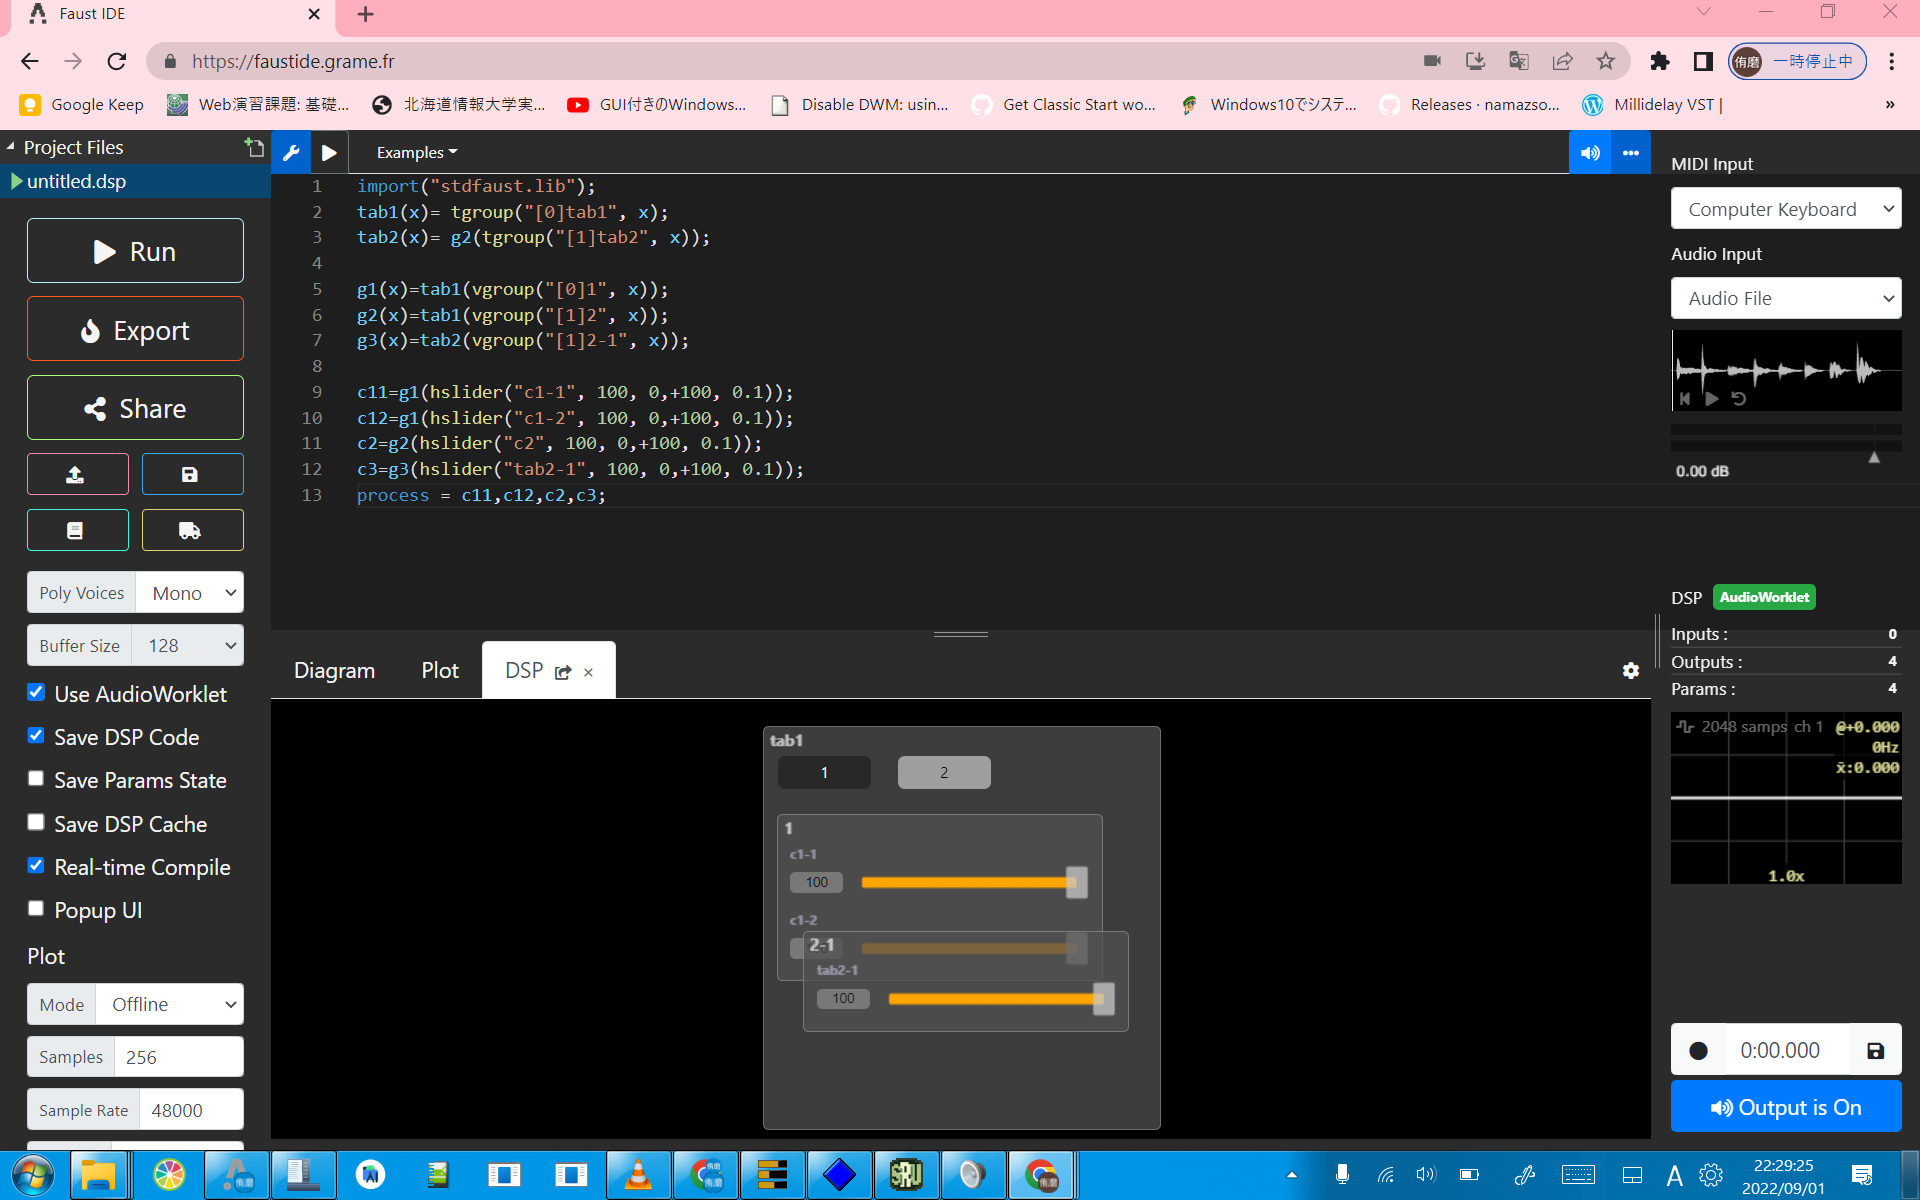
Task: Mute output with the speaker icon
Action: (1590, 152)
